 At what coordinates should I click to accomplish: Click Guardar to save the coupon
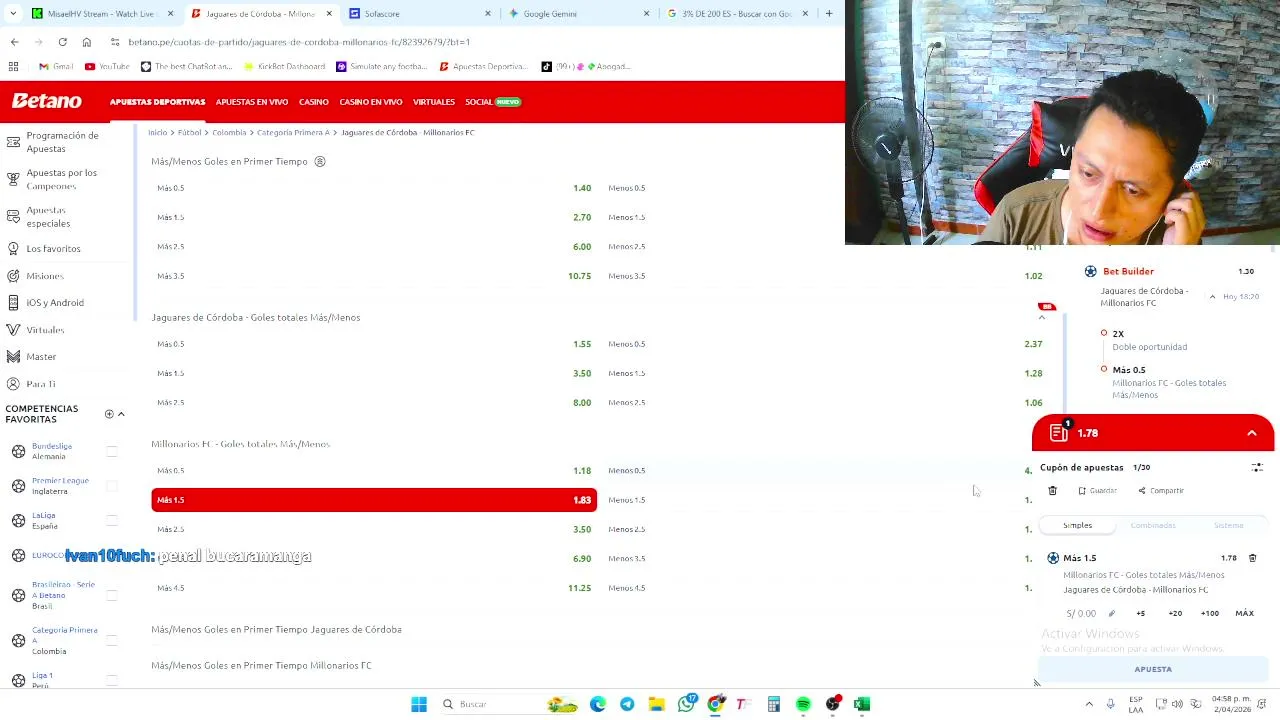point(1097,491)
